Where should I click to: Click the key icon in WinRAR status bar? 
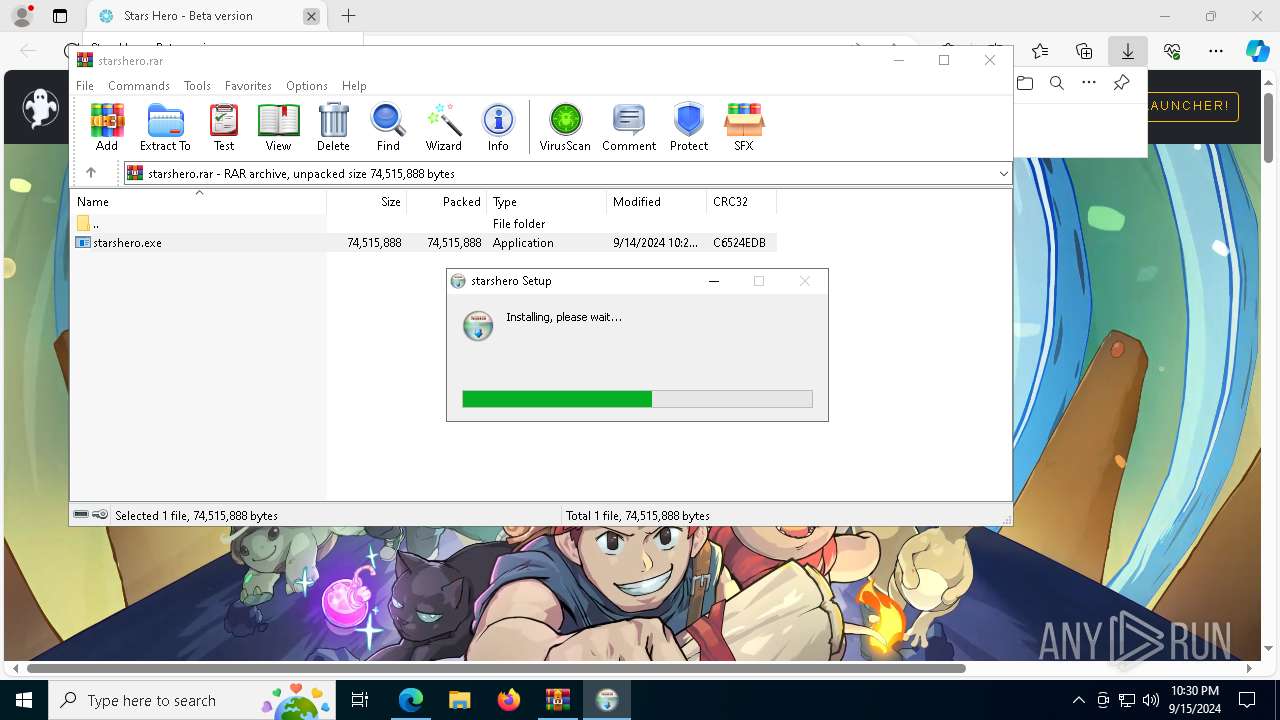[x=100, y=515]
